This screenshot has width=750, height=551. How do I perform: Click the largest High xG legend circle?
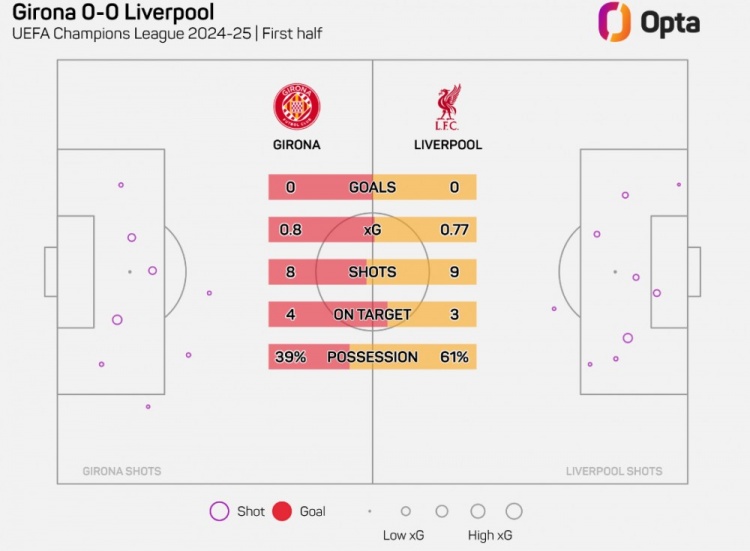pos(514,511)
